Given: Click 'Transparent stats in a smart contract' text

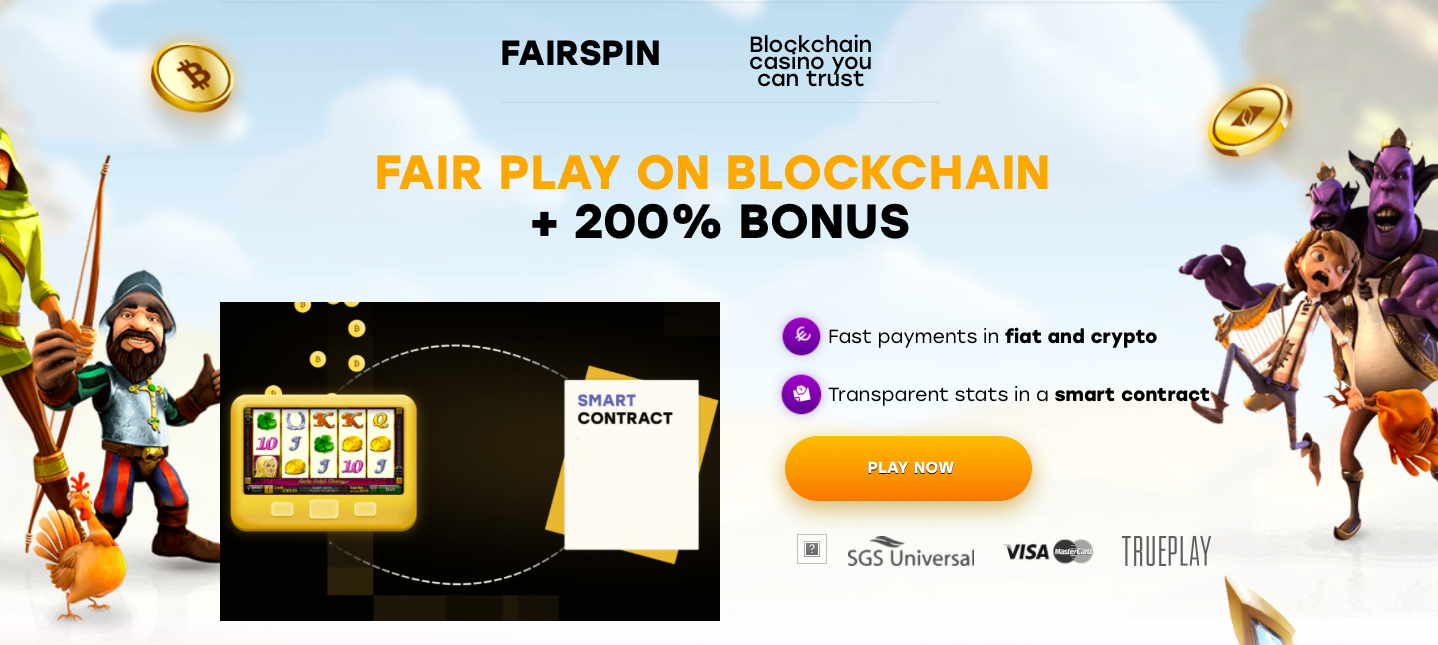Looking at the screenshot, I should coord(1019,395).
